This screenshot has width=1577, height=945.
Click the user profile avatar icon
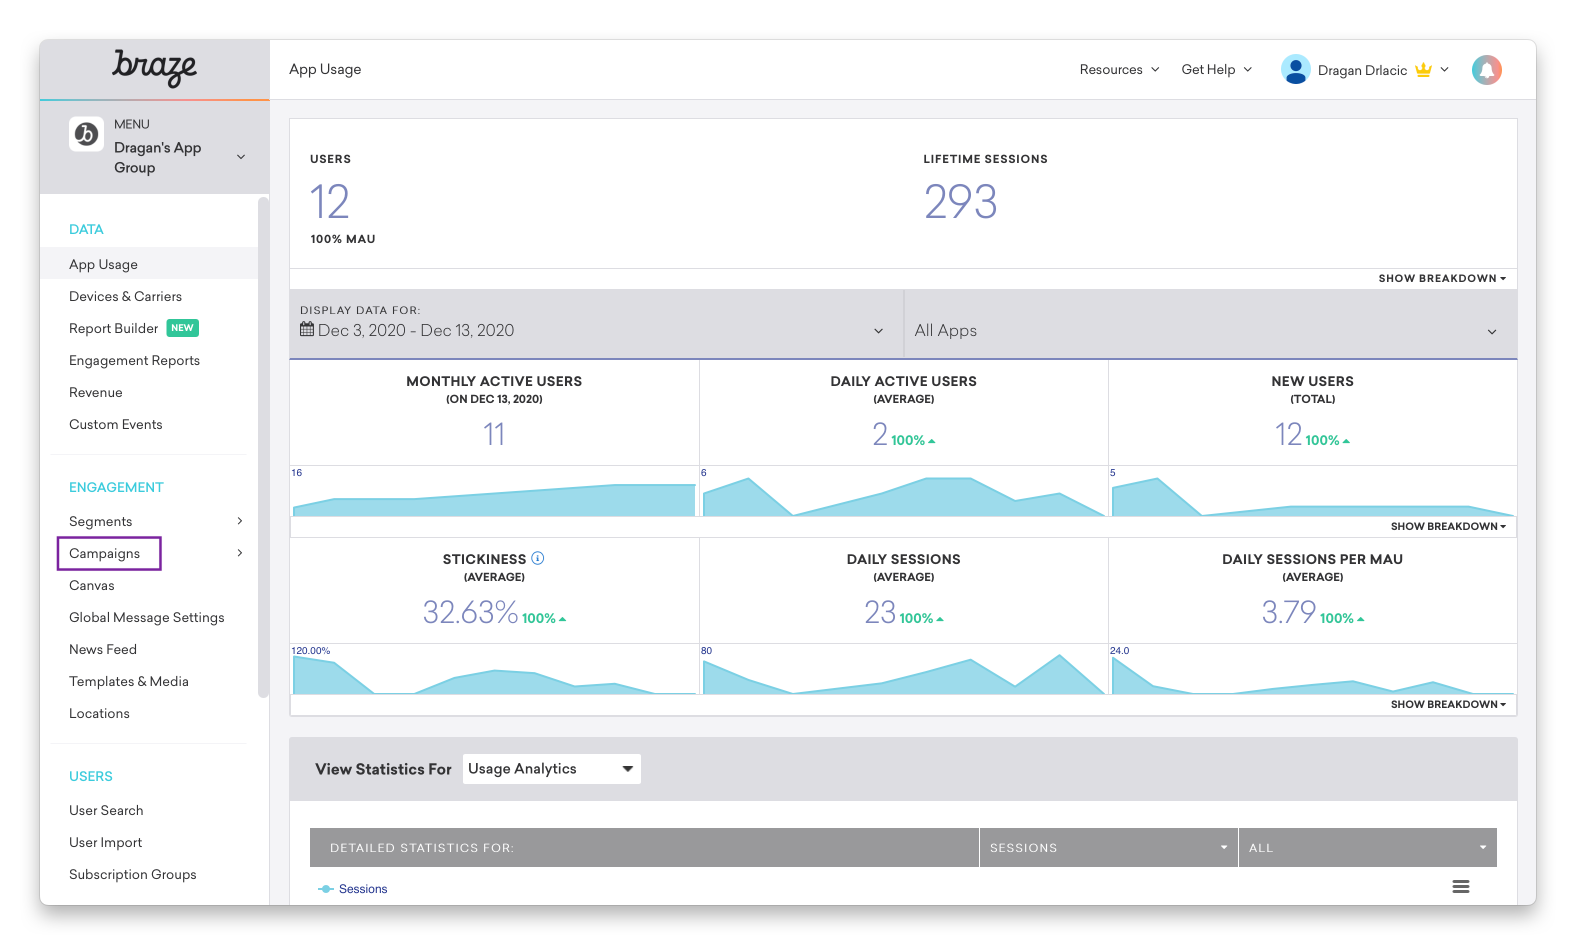[1295, 69]
